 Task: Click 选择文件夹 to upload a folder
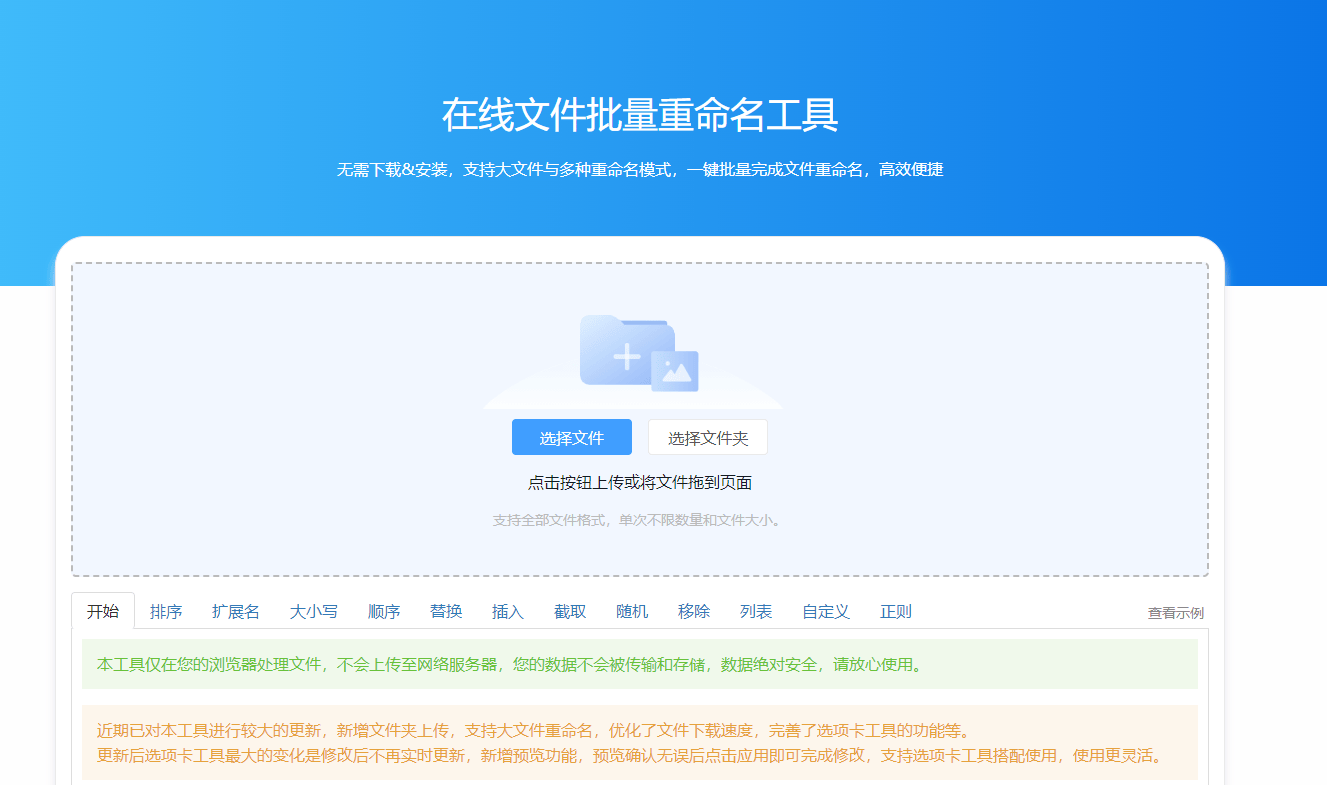pos(708,437)
